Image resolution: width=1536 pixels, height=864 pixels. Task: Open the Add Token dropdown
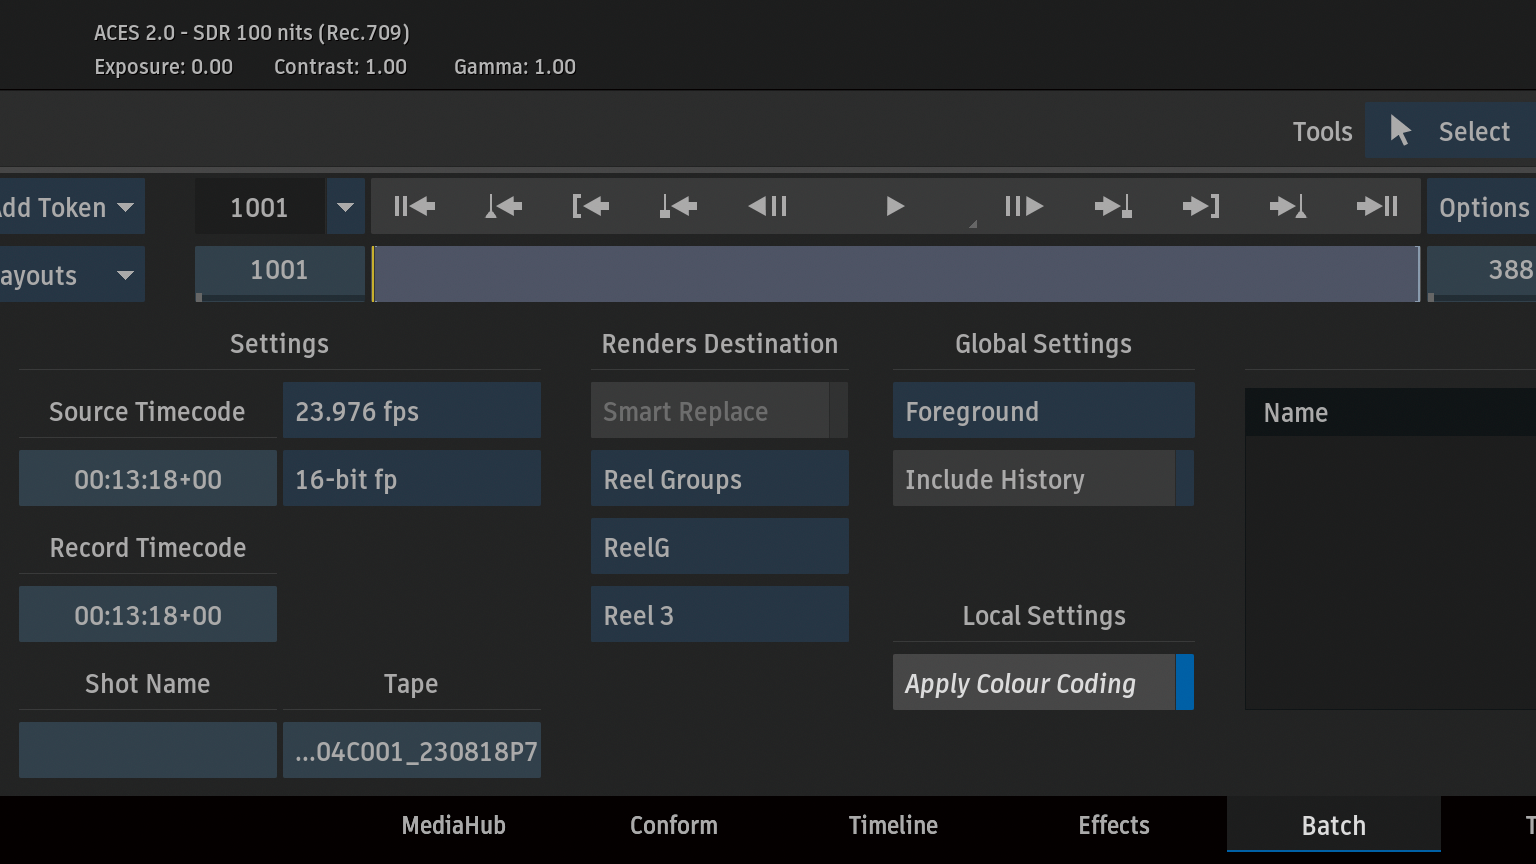(70, 207)
